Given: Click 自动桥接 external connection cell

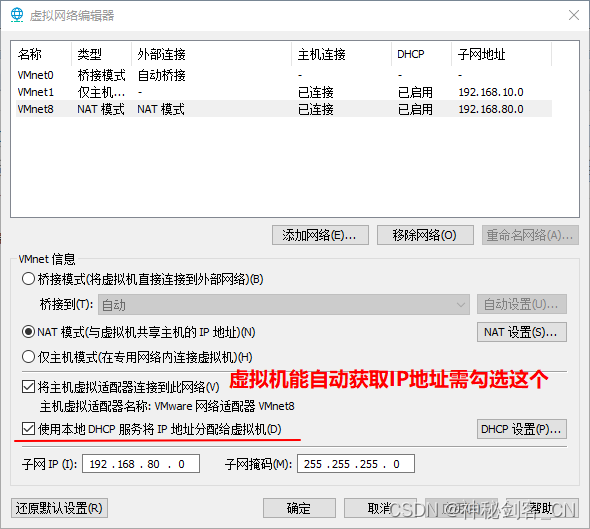Looking at the screenshot, I should point(161,75).
